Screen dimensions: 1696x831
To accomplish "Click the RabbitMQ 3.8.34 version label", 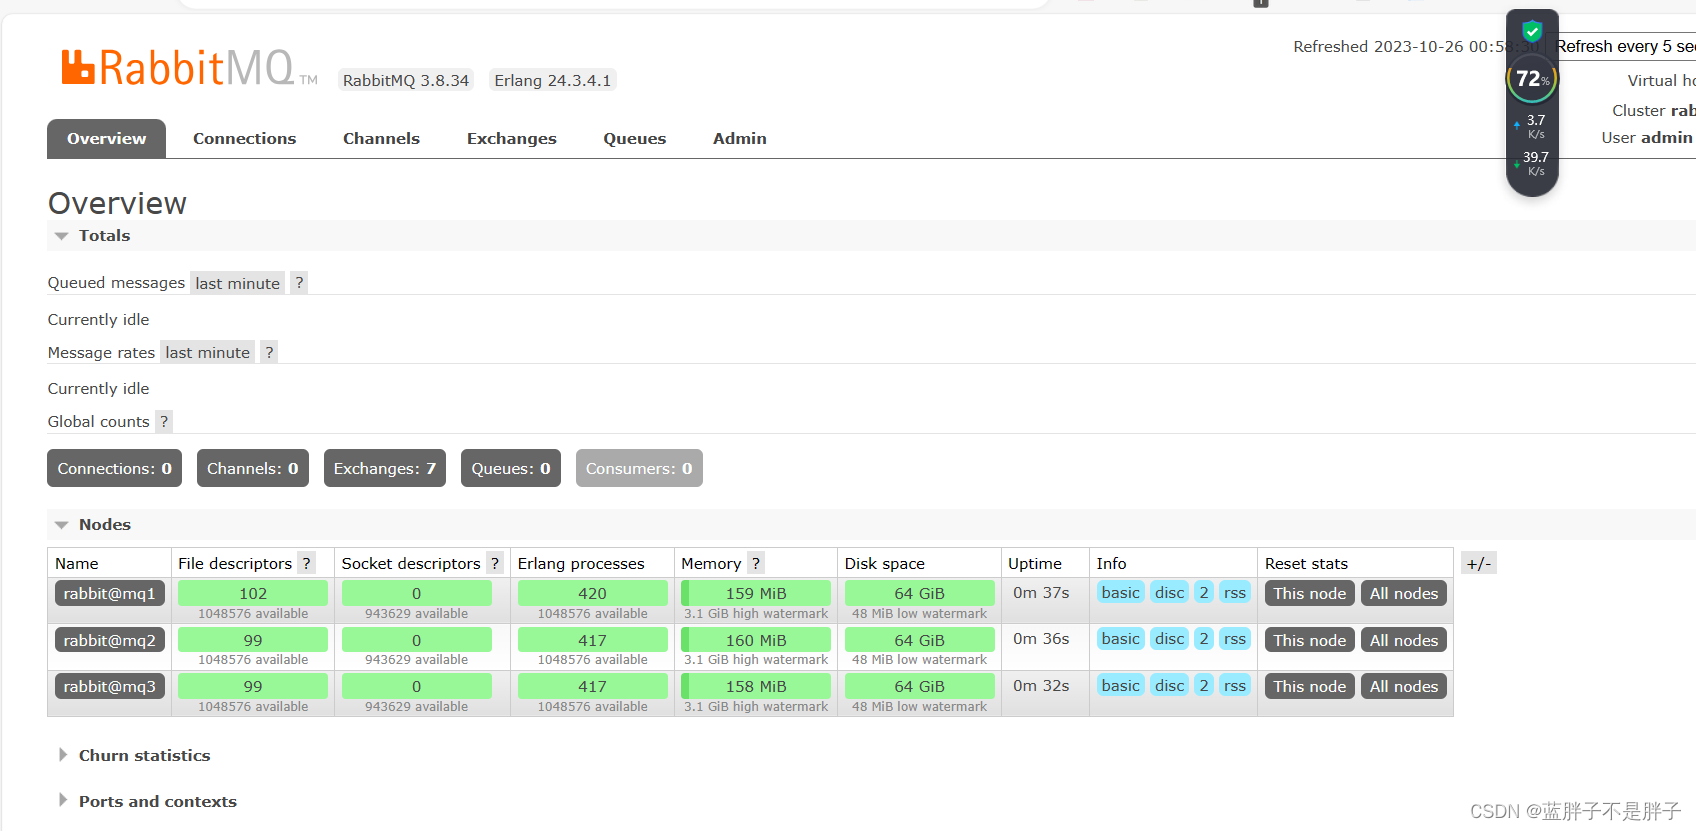I will point(406,80).
